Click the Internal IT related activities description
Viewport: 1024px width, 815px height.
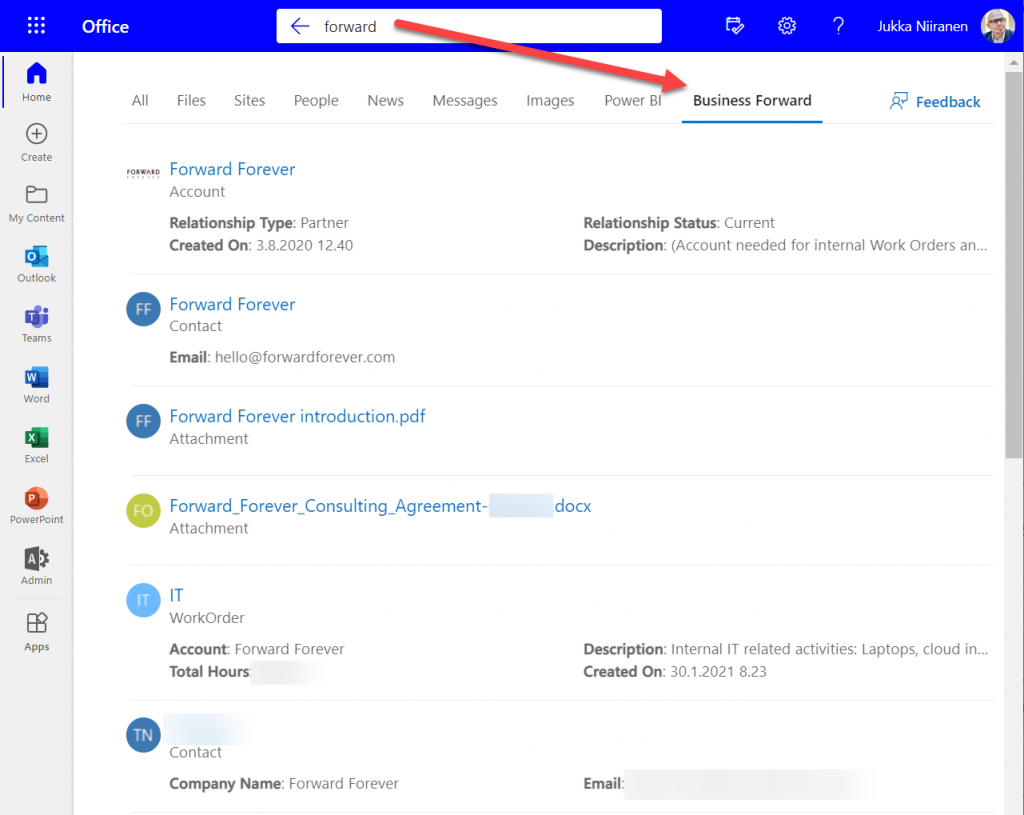pyautogui.click(x=786, y=649)
